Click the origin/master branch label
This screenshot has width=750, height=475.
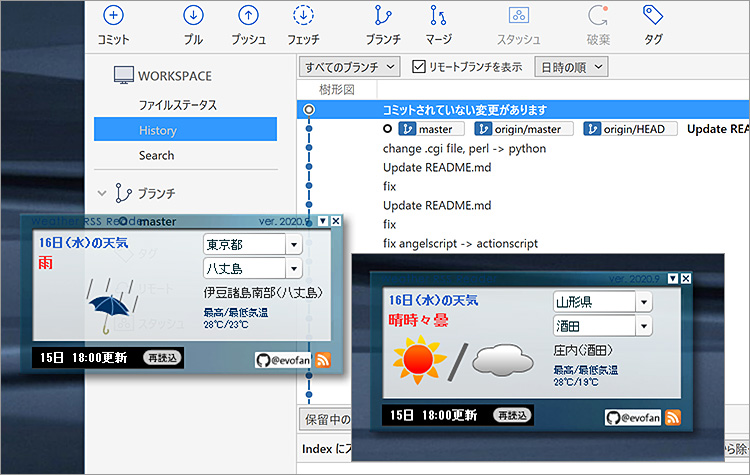(x=524, y=129)
